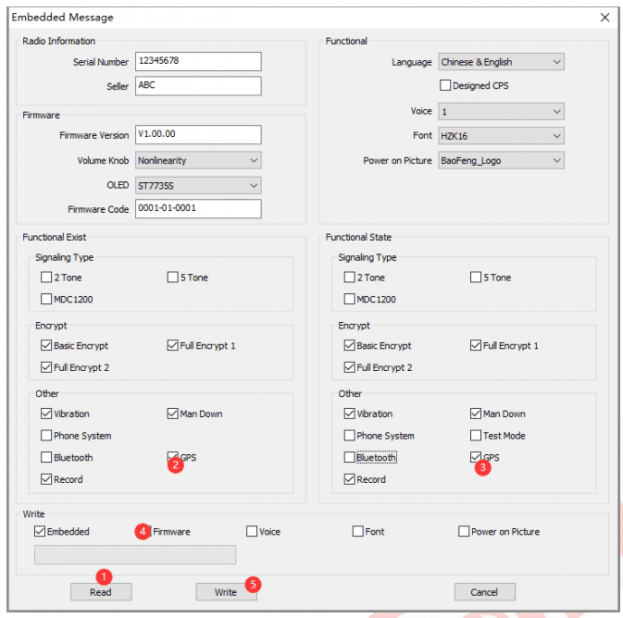The height and width of the screenshot is (618, 623).
Task: Open the Volume Knob dropdown
Action: coord(197,160)
